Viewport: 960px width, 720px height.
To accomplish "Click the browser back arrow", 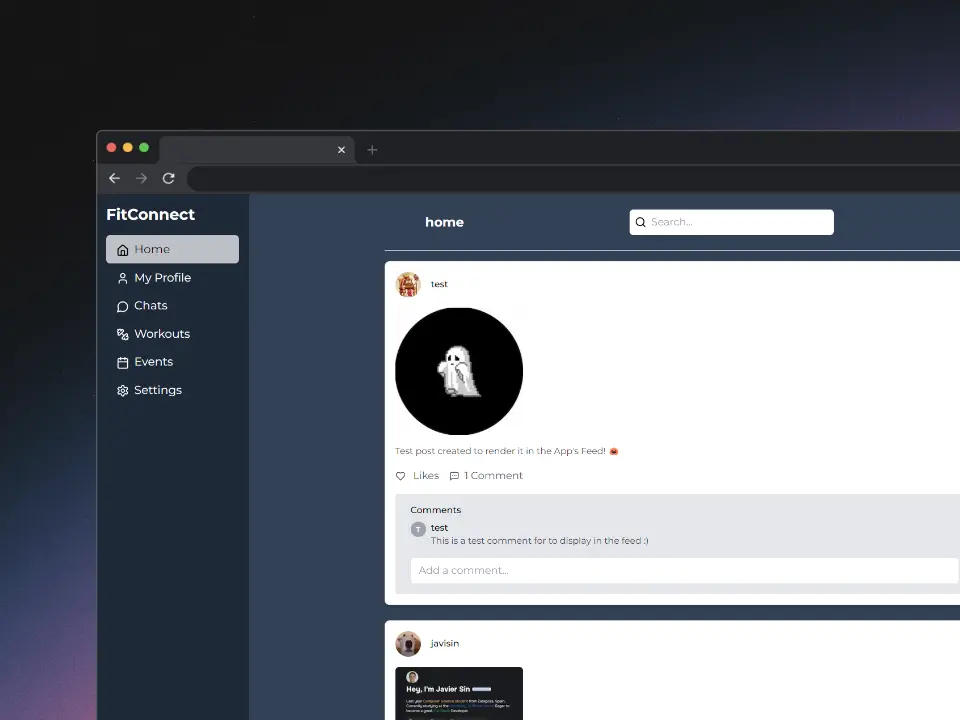I will click(x=114, y=178).
